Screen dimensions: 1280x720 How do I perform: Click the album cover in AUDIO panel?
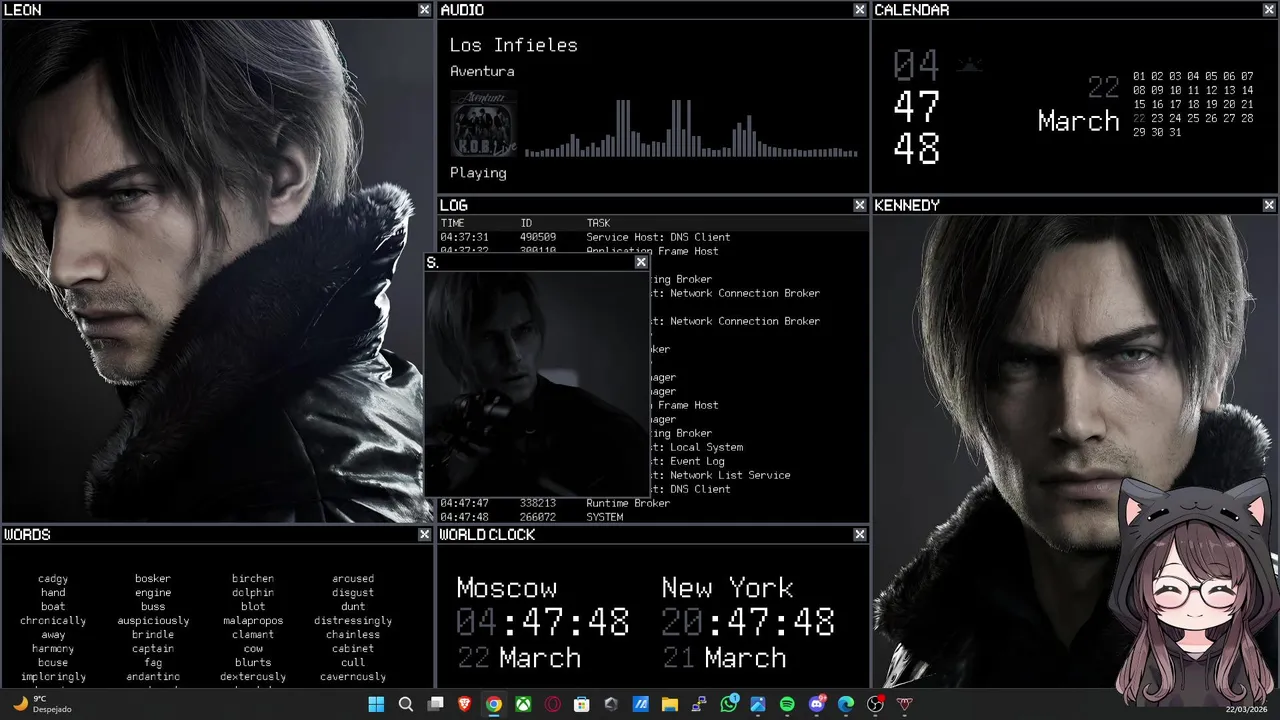click(483, 123)
